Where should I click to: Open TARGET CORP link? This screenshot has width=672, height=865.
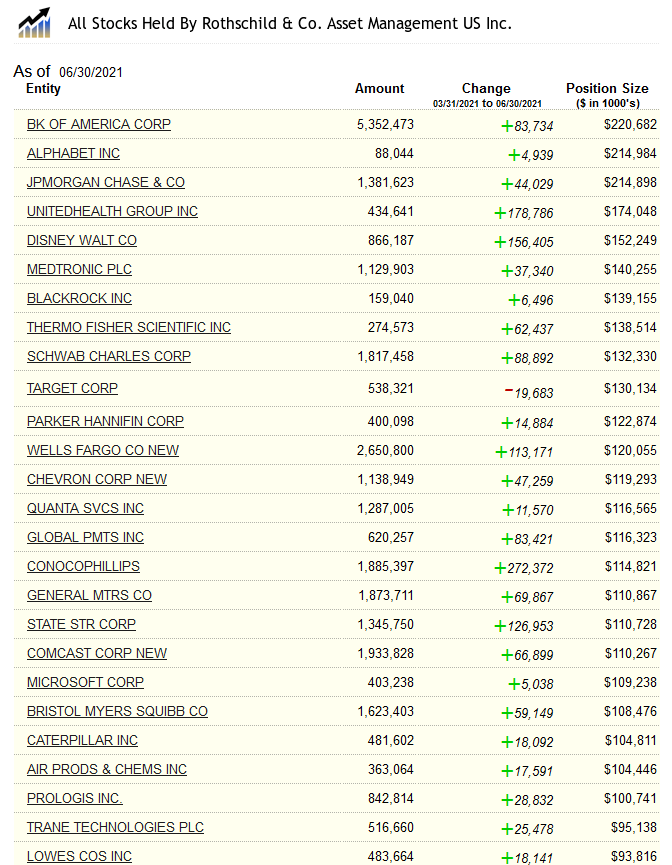(72, 388)
